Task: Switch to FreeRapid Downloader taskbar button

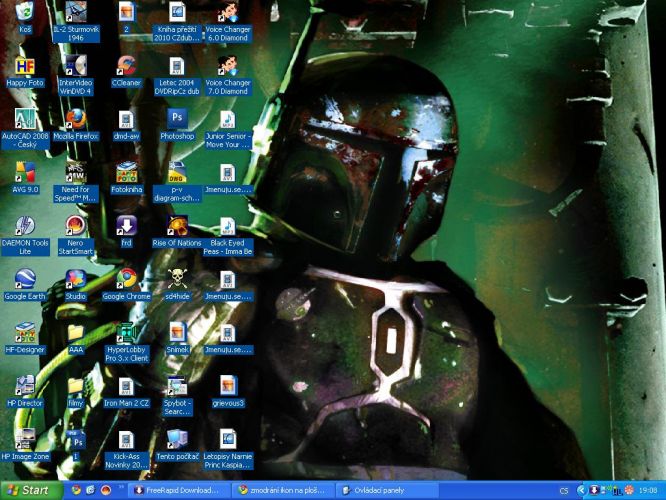Action: [180, 490]
